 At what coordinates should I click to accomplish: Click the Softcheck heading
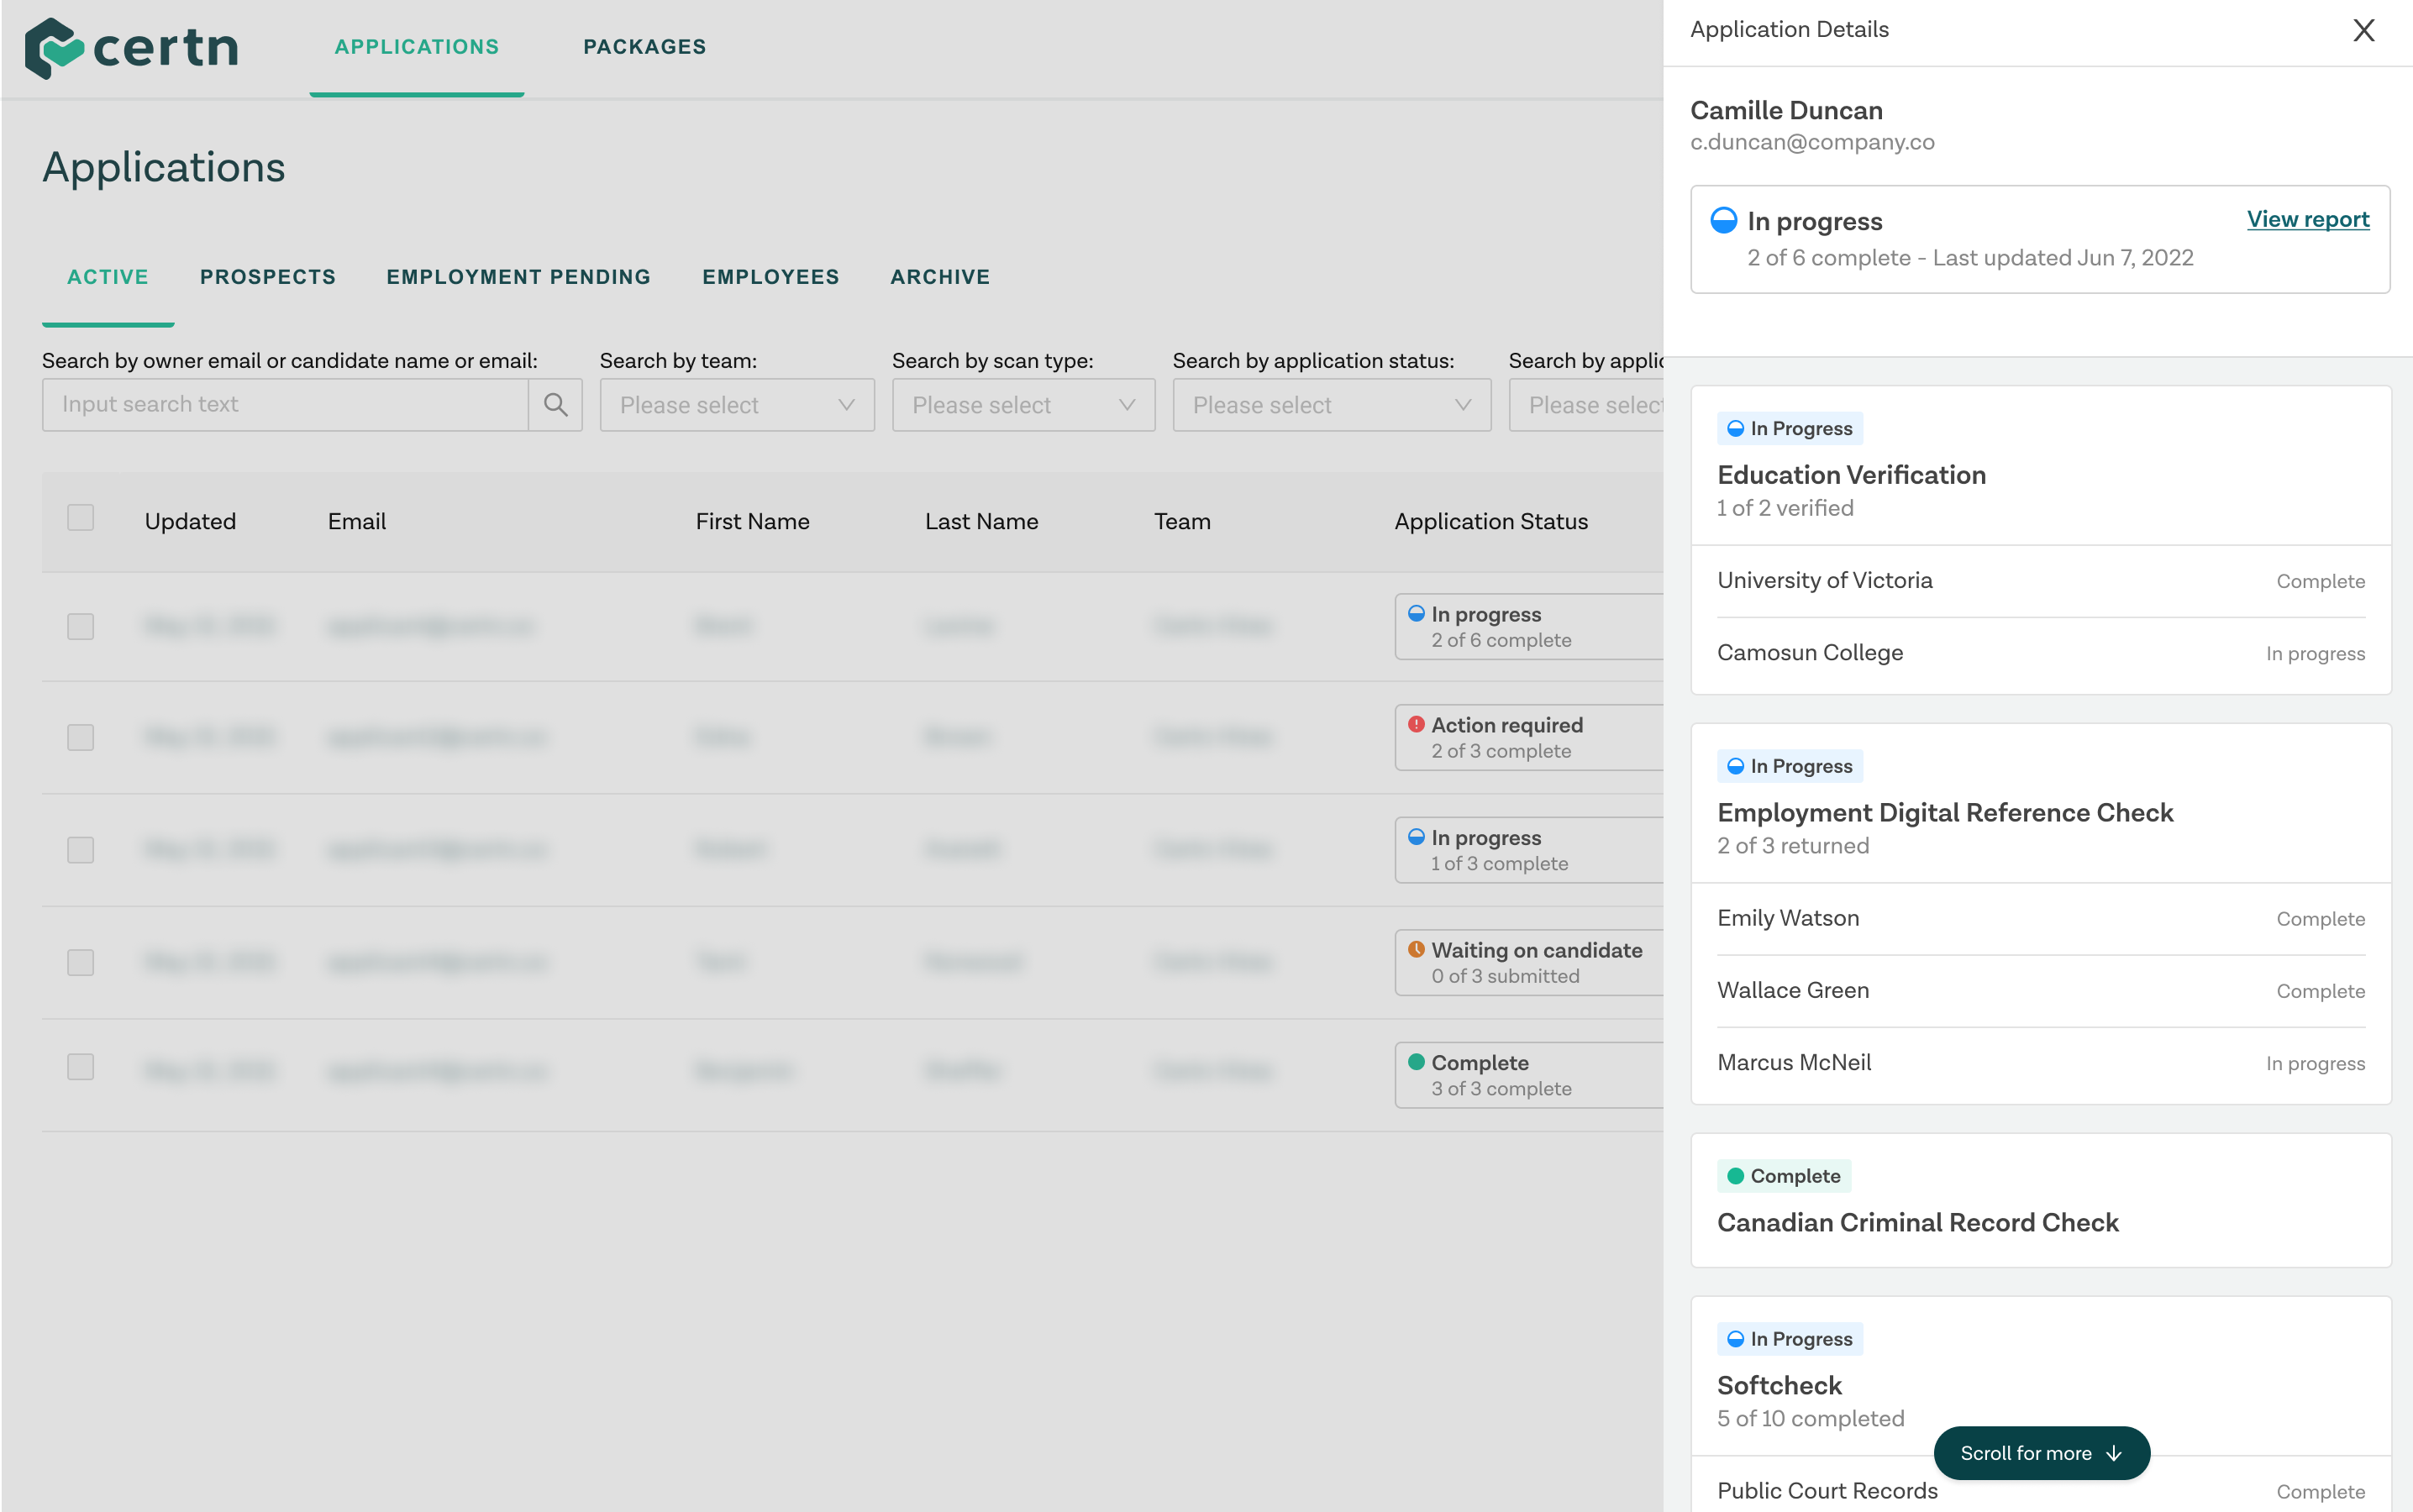1779,1386
